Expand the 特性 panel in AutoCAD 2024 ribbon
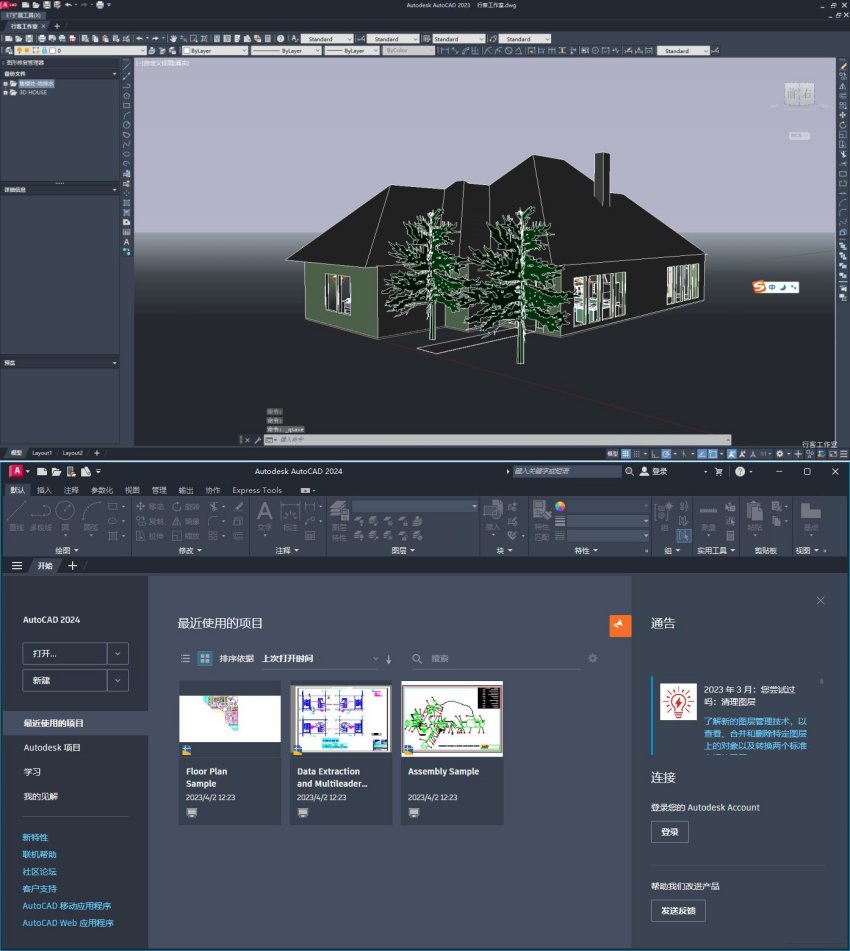The height and width of the screenshot is (951, 850). 586,551
